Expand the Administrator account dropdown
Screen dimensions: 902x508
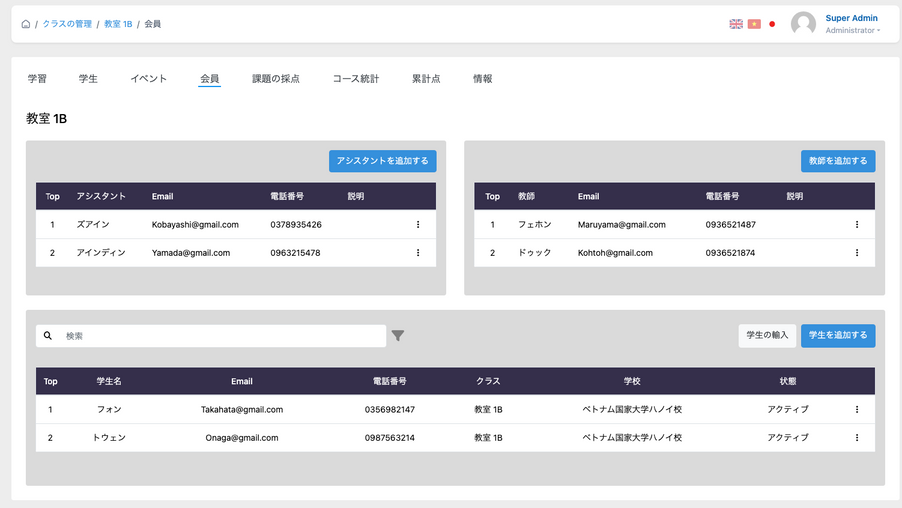pos(853,31)
